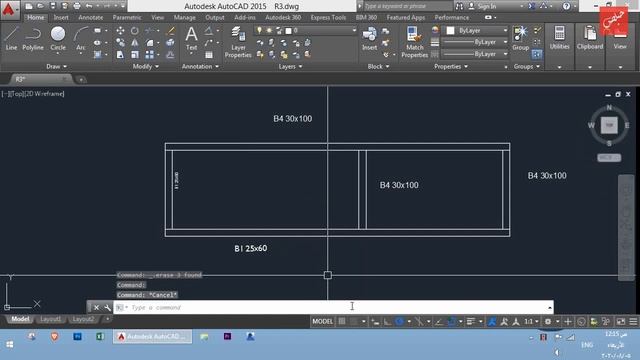The image size is (640, 360).
Task: Click the MODEL space status button
Action: [322, 322]
